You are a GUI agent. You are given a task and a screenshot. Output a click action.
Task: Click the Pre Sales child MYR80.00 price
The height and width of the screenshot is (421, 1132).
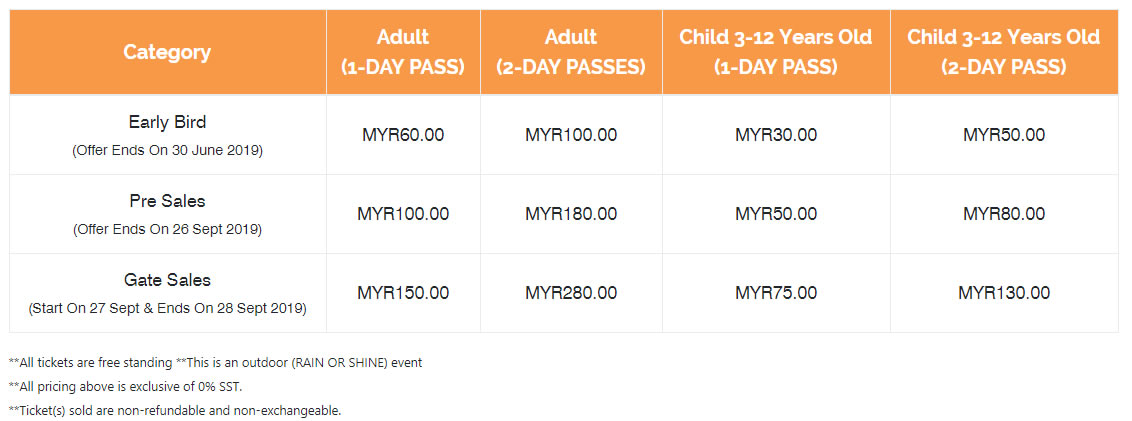point(1003,214)
